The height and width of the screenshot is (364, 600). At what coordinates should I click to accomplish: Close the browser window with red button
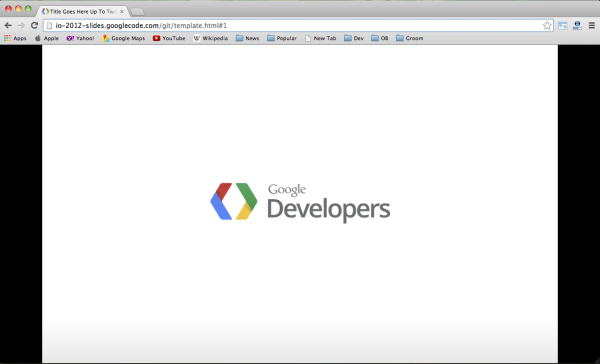pos(8,8)
